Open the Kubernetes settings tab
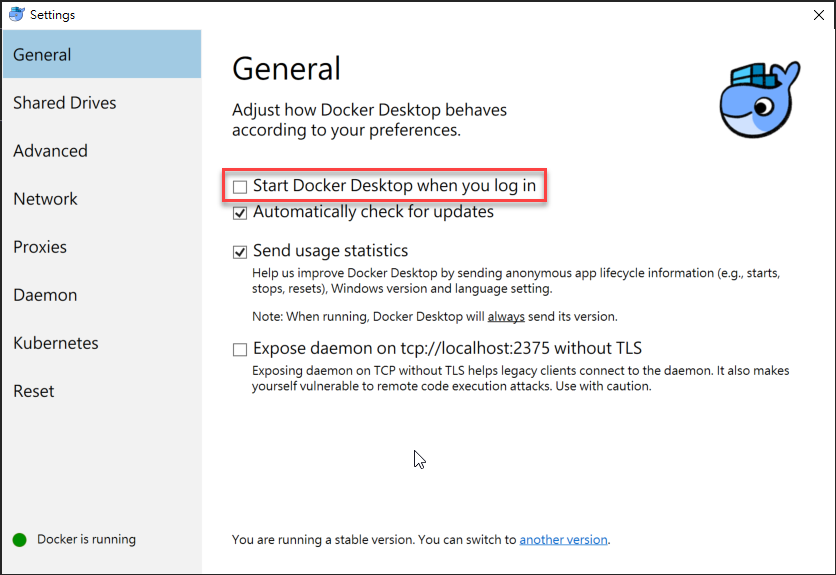Image resolution: width=836 pixels, height=575 pixels. [102, 342]
